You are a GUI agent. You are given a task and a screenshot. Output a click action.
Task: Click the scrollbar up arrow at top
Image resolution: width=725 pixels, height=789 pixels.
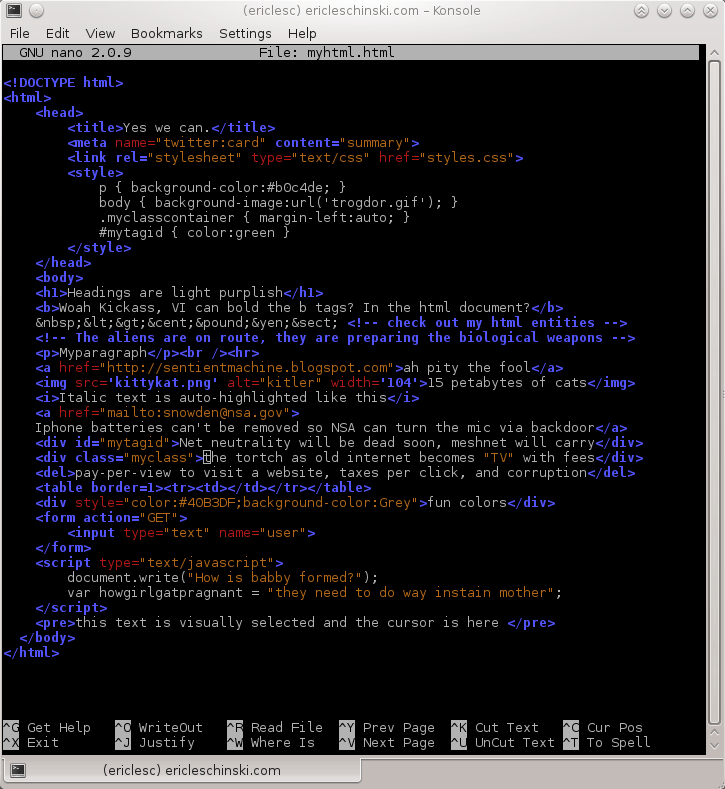714,52
